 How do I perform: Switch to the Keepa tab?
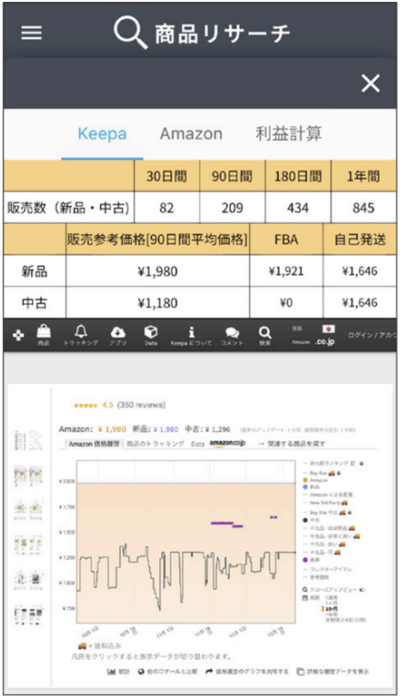pos(102,133)
